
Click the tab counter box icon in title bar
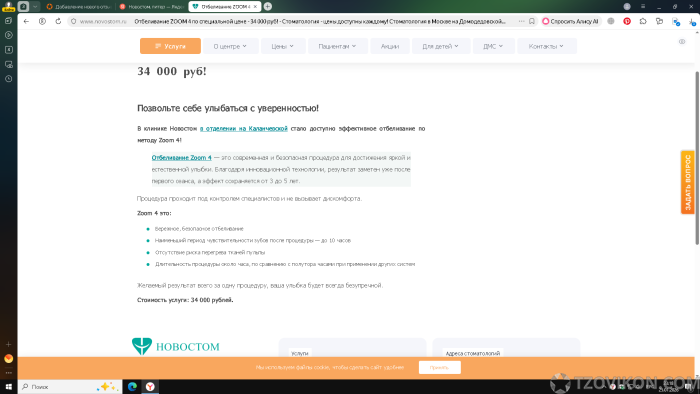coord(24,6)
